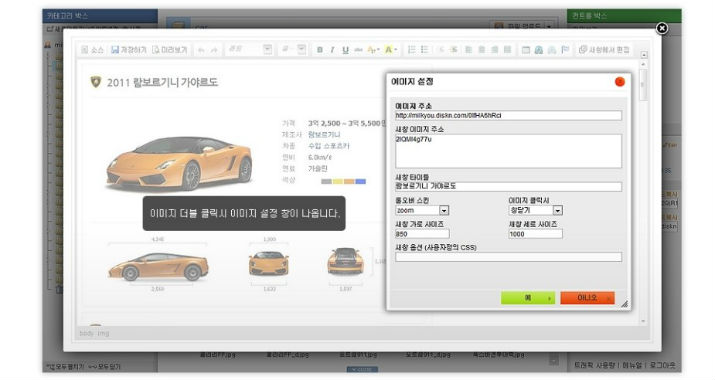Viewport: 715px width, 380px height.
Task: Click the 새창 가로 사이즈 field with 850
Action: click(422, 234)
